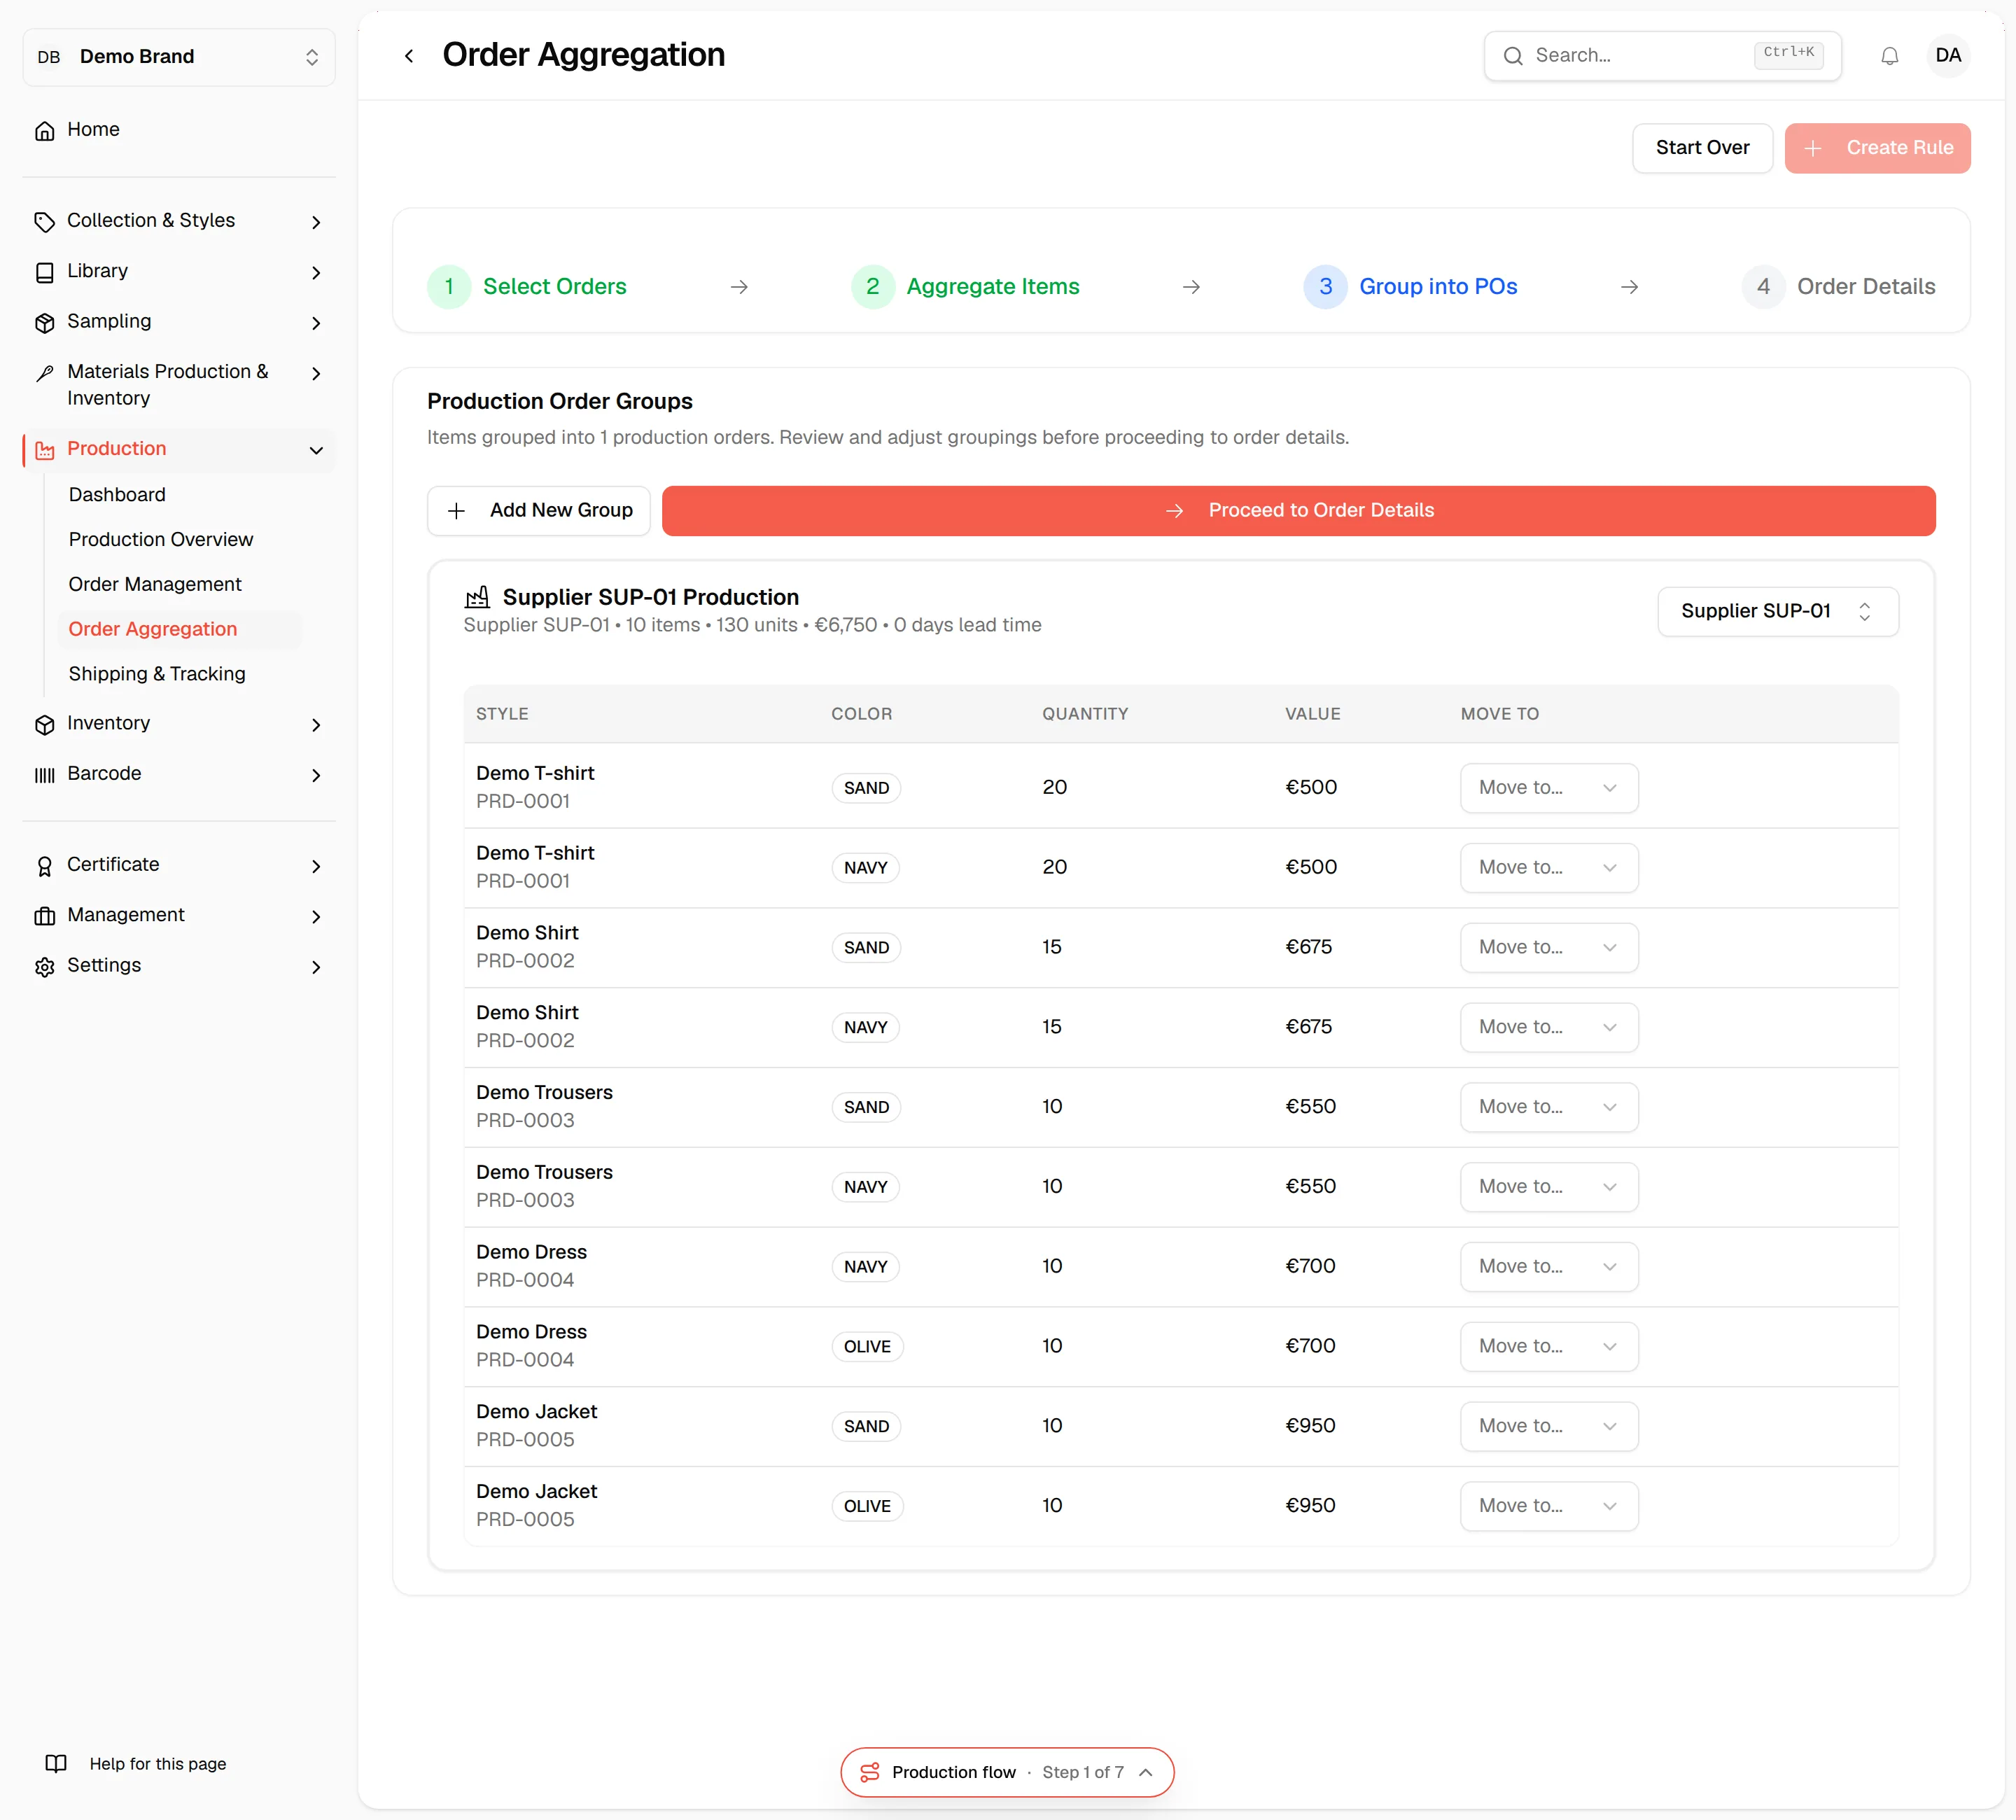Expand the Sampling section
The image size is (2016, 1820).
(x=316, y=323)
